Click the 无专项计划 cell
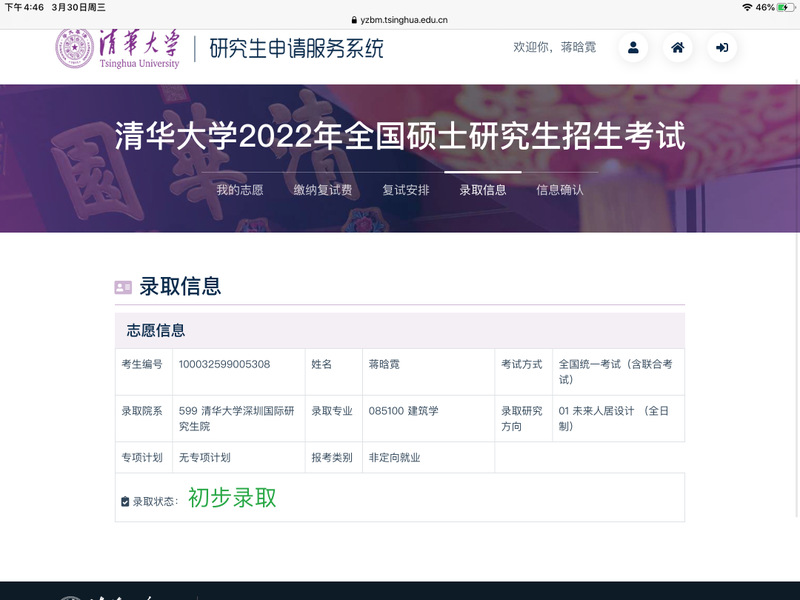This screenshot has width=800, height=600. 239,457
